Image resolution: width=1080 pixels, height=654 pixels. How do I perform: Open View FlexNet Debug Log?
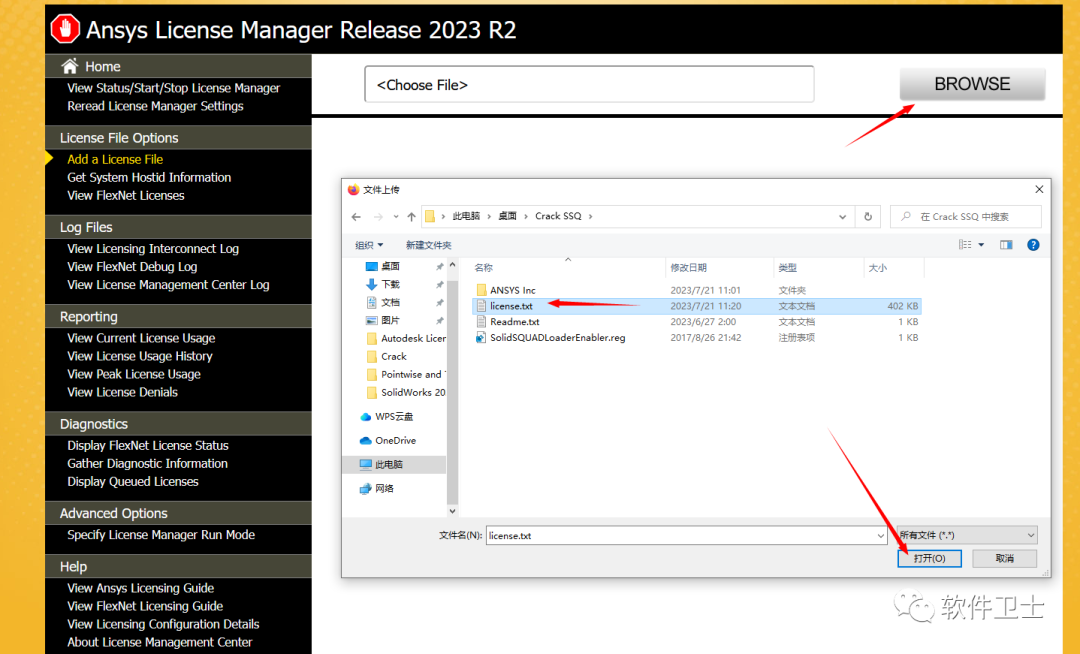click(x=132, y=266)
